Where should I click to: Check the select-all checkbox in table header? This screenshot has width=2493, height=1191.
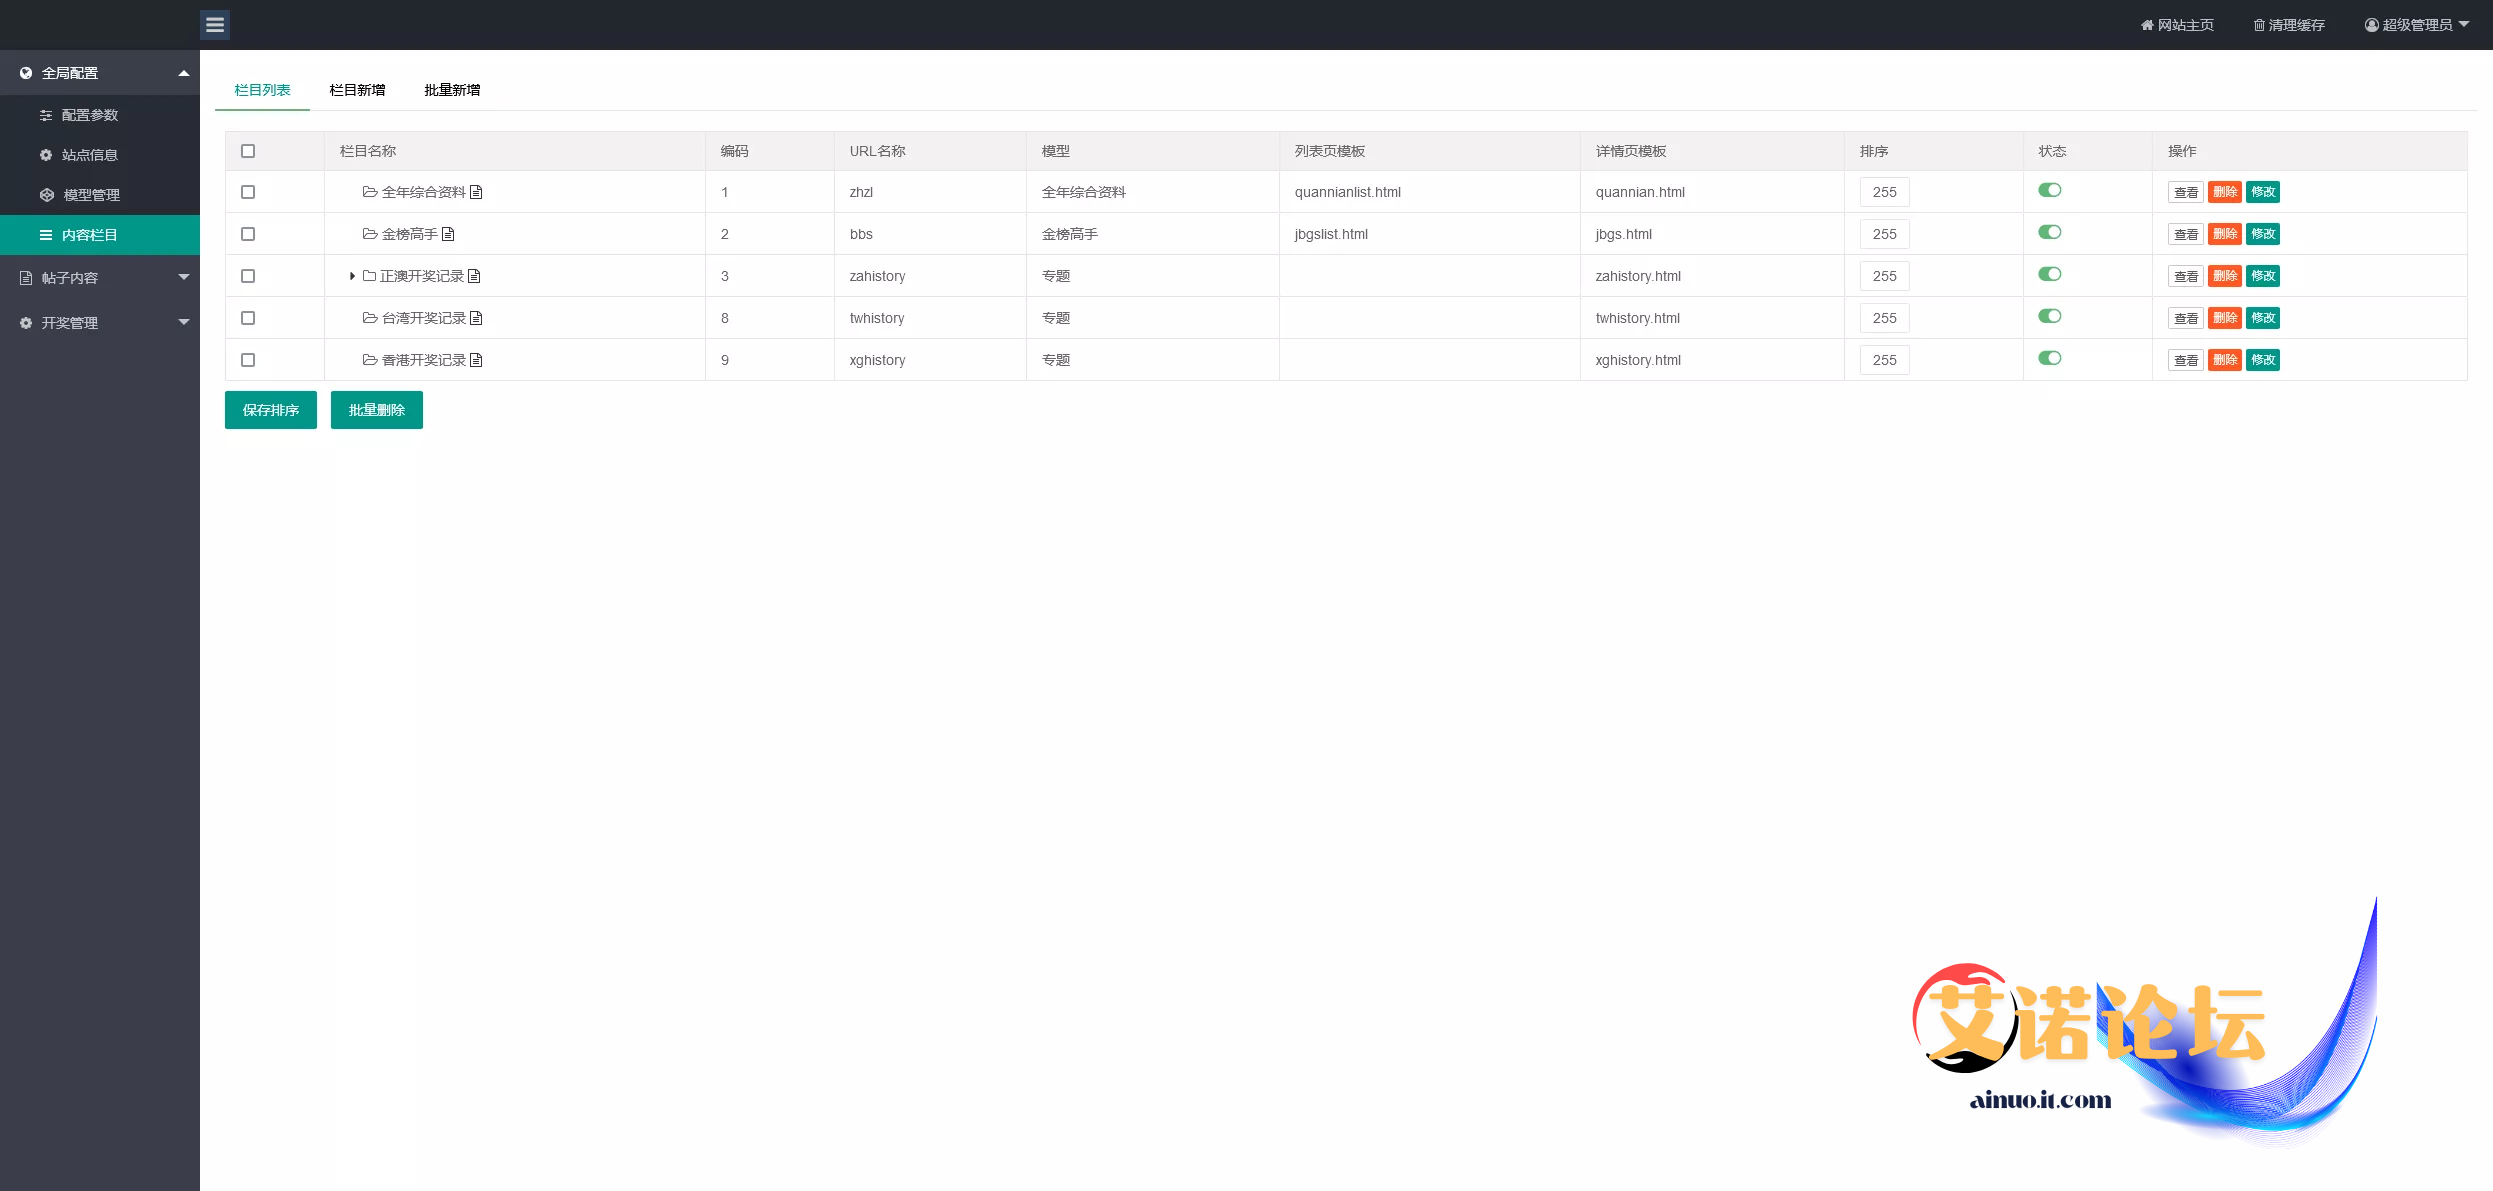pyautogui.click(x=248, y=151)
